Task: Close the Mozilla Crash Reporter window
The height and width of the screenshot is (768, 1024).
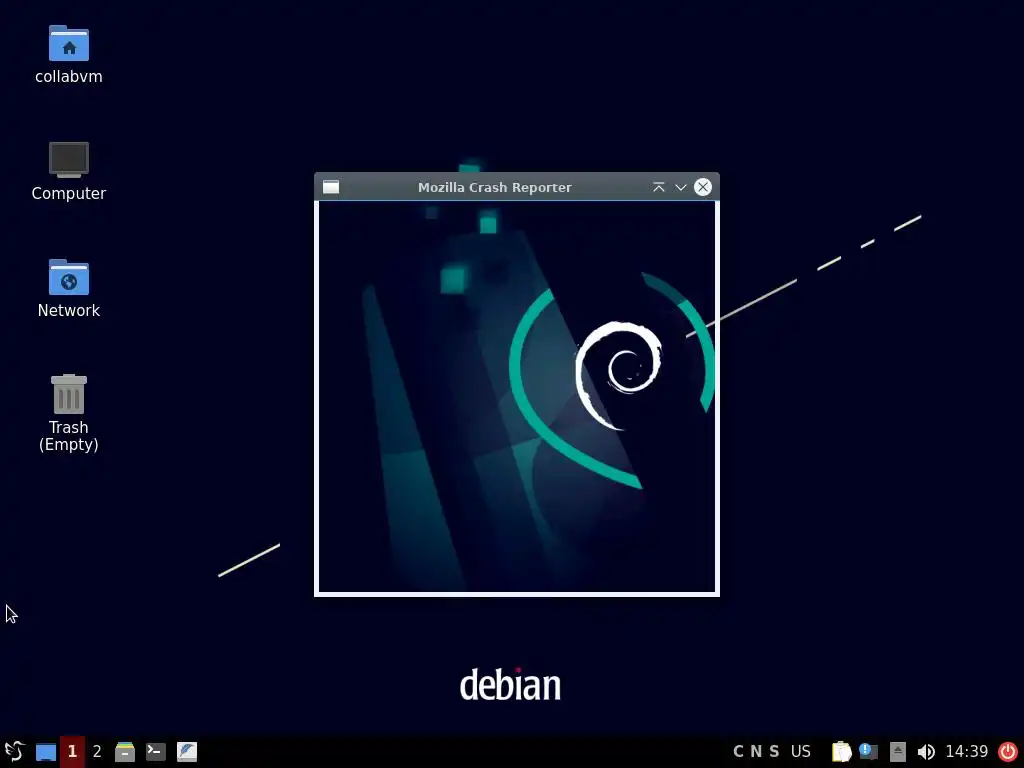Action: pos(703,187)
